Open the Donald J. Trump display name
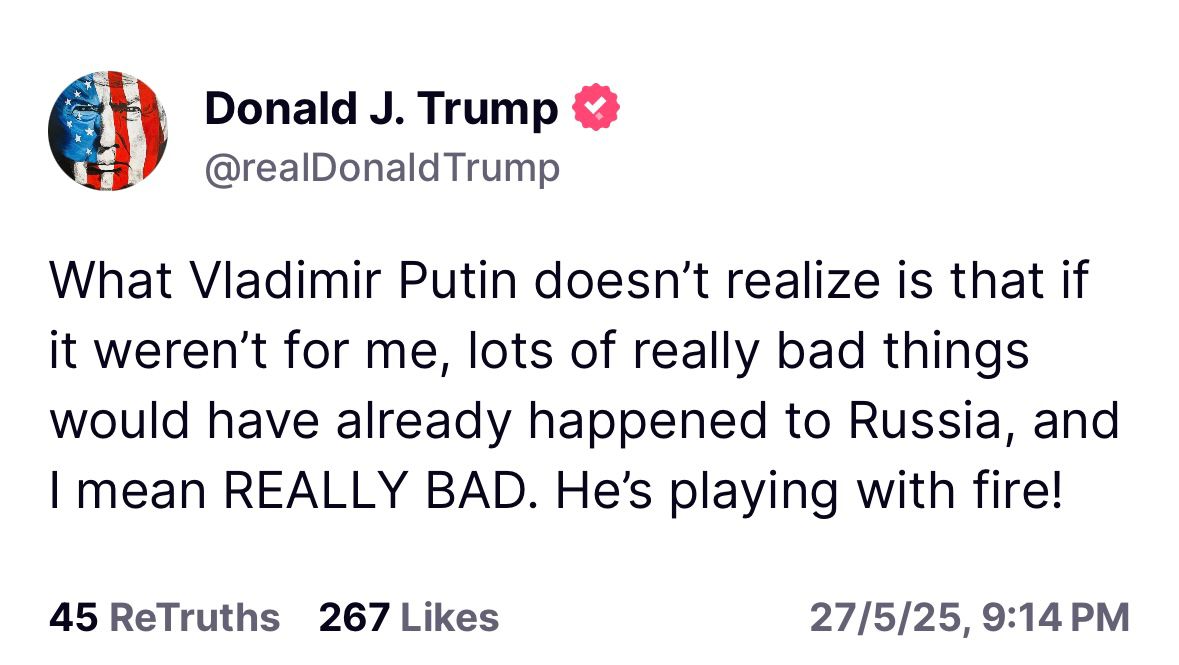The image size is (1179, 665). click(381, 109)
